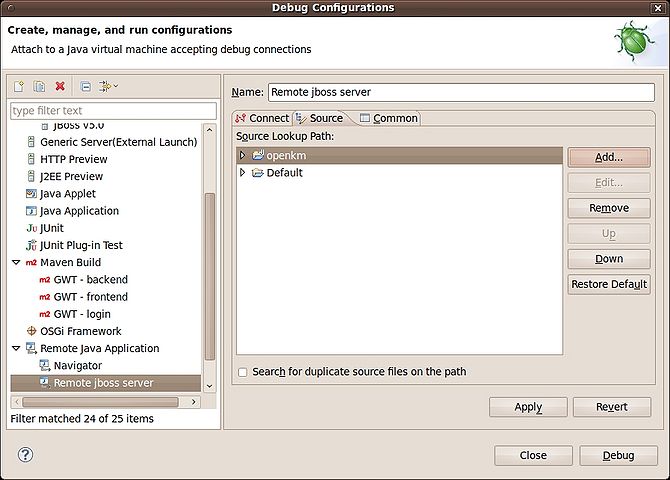
Task: Select the Navigator configuration
Action: (78, 366)
